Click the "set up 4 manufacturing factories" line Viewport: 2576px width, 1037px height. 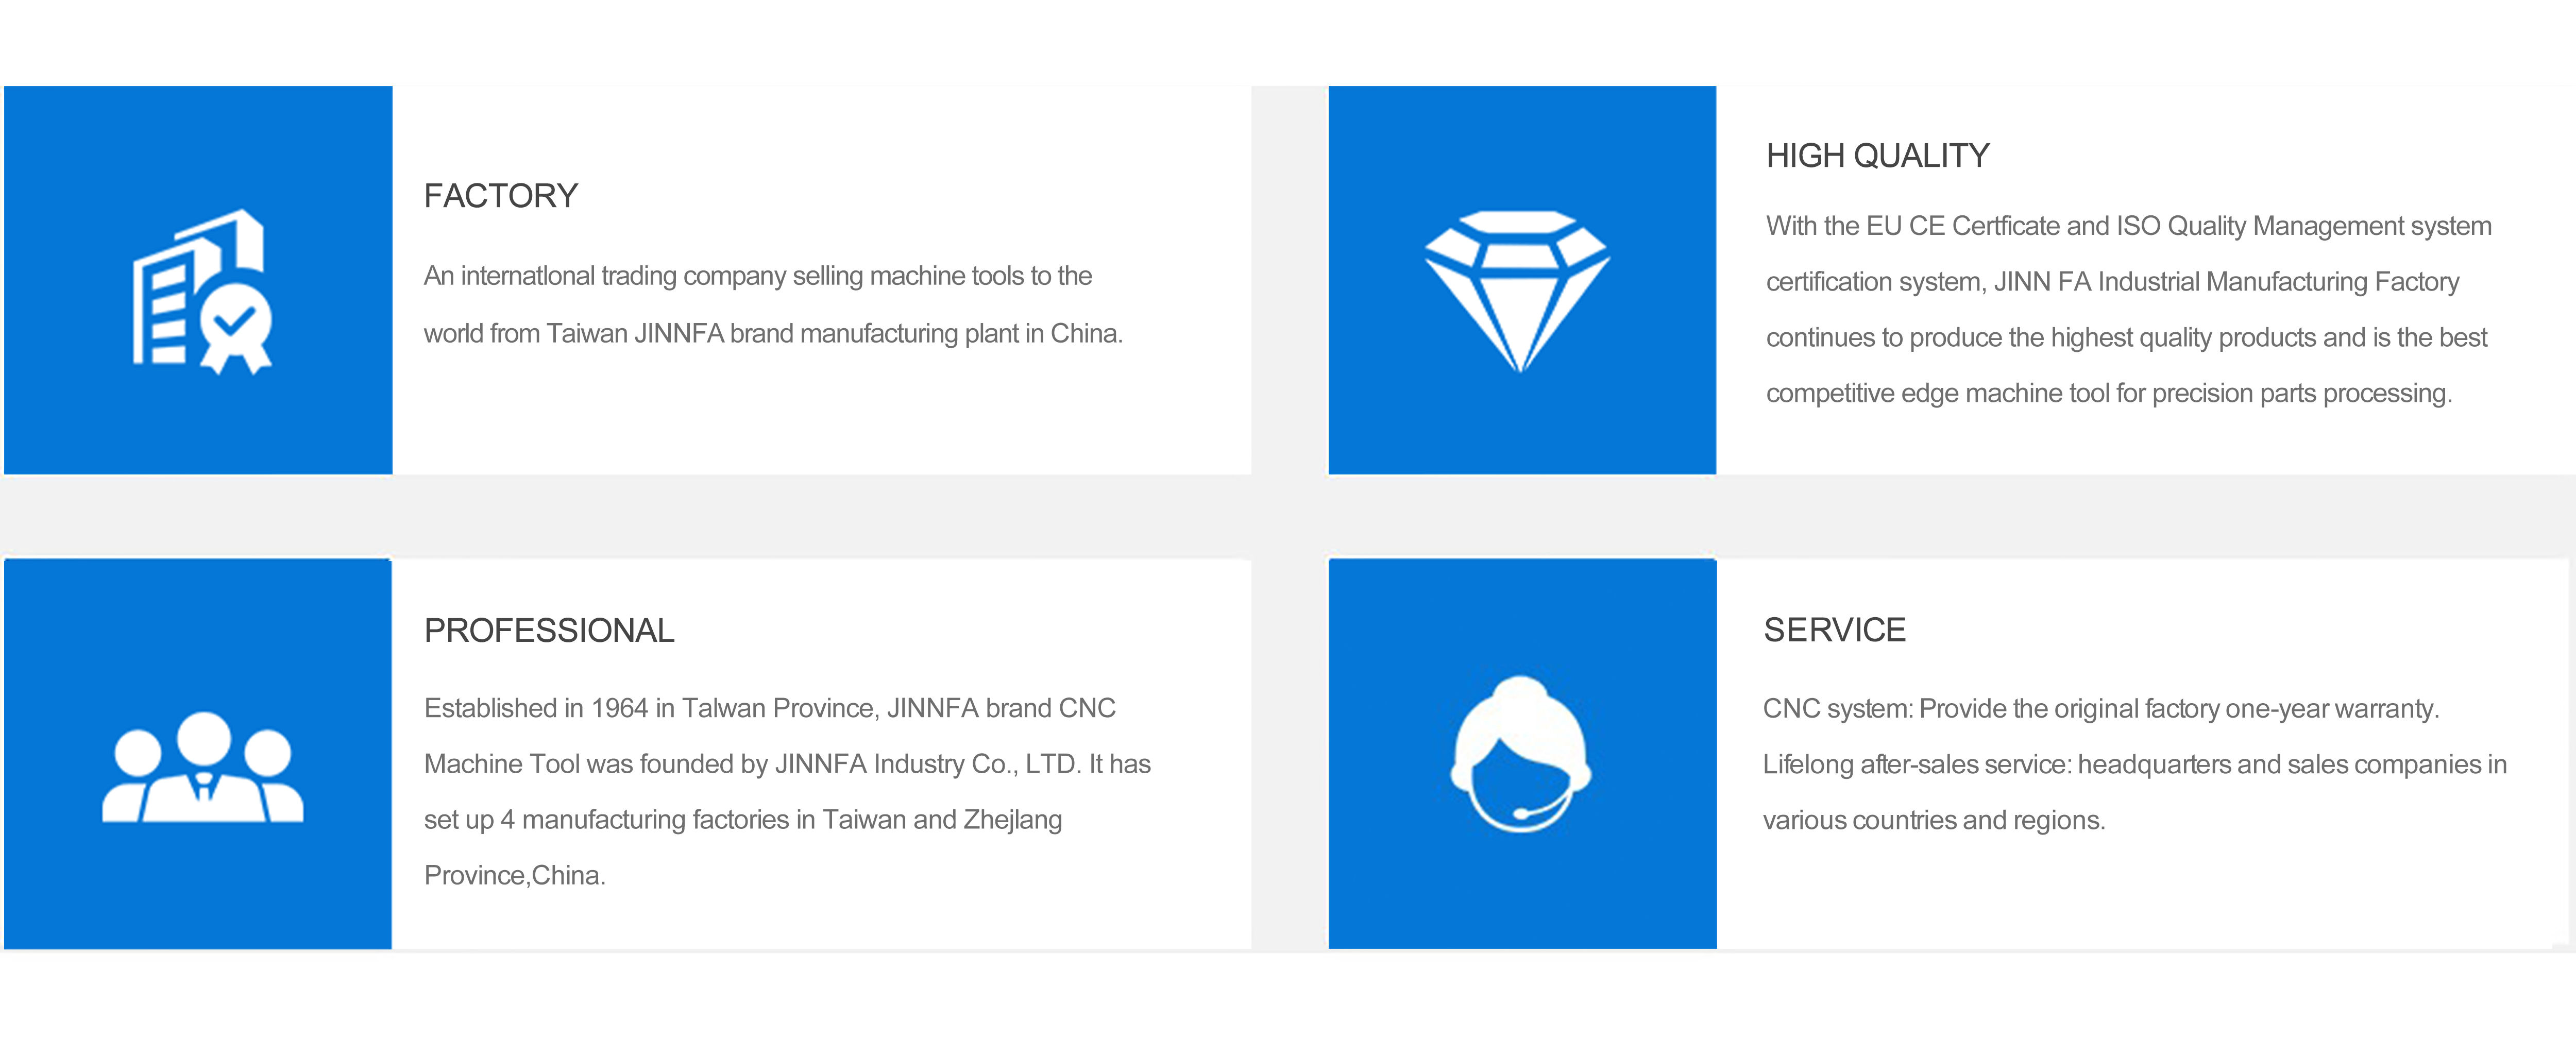(x=742, y=820)
